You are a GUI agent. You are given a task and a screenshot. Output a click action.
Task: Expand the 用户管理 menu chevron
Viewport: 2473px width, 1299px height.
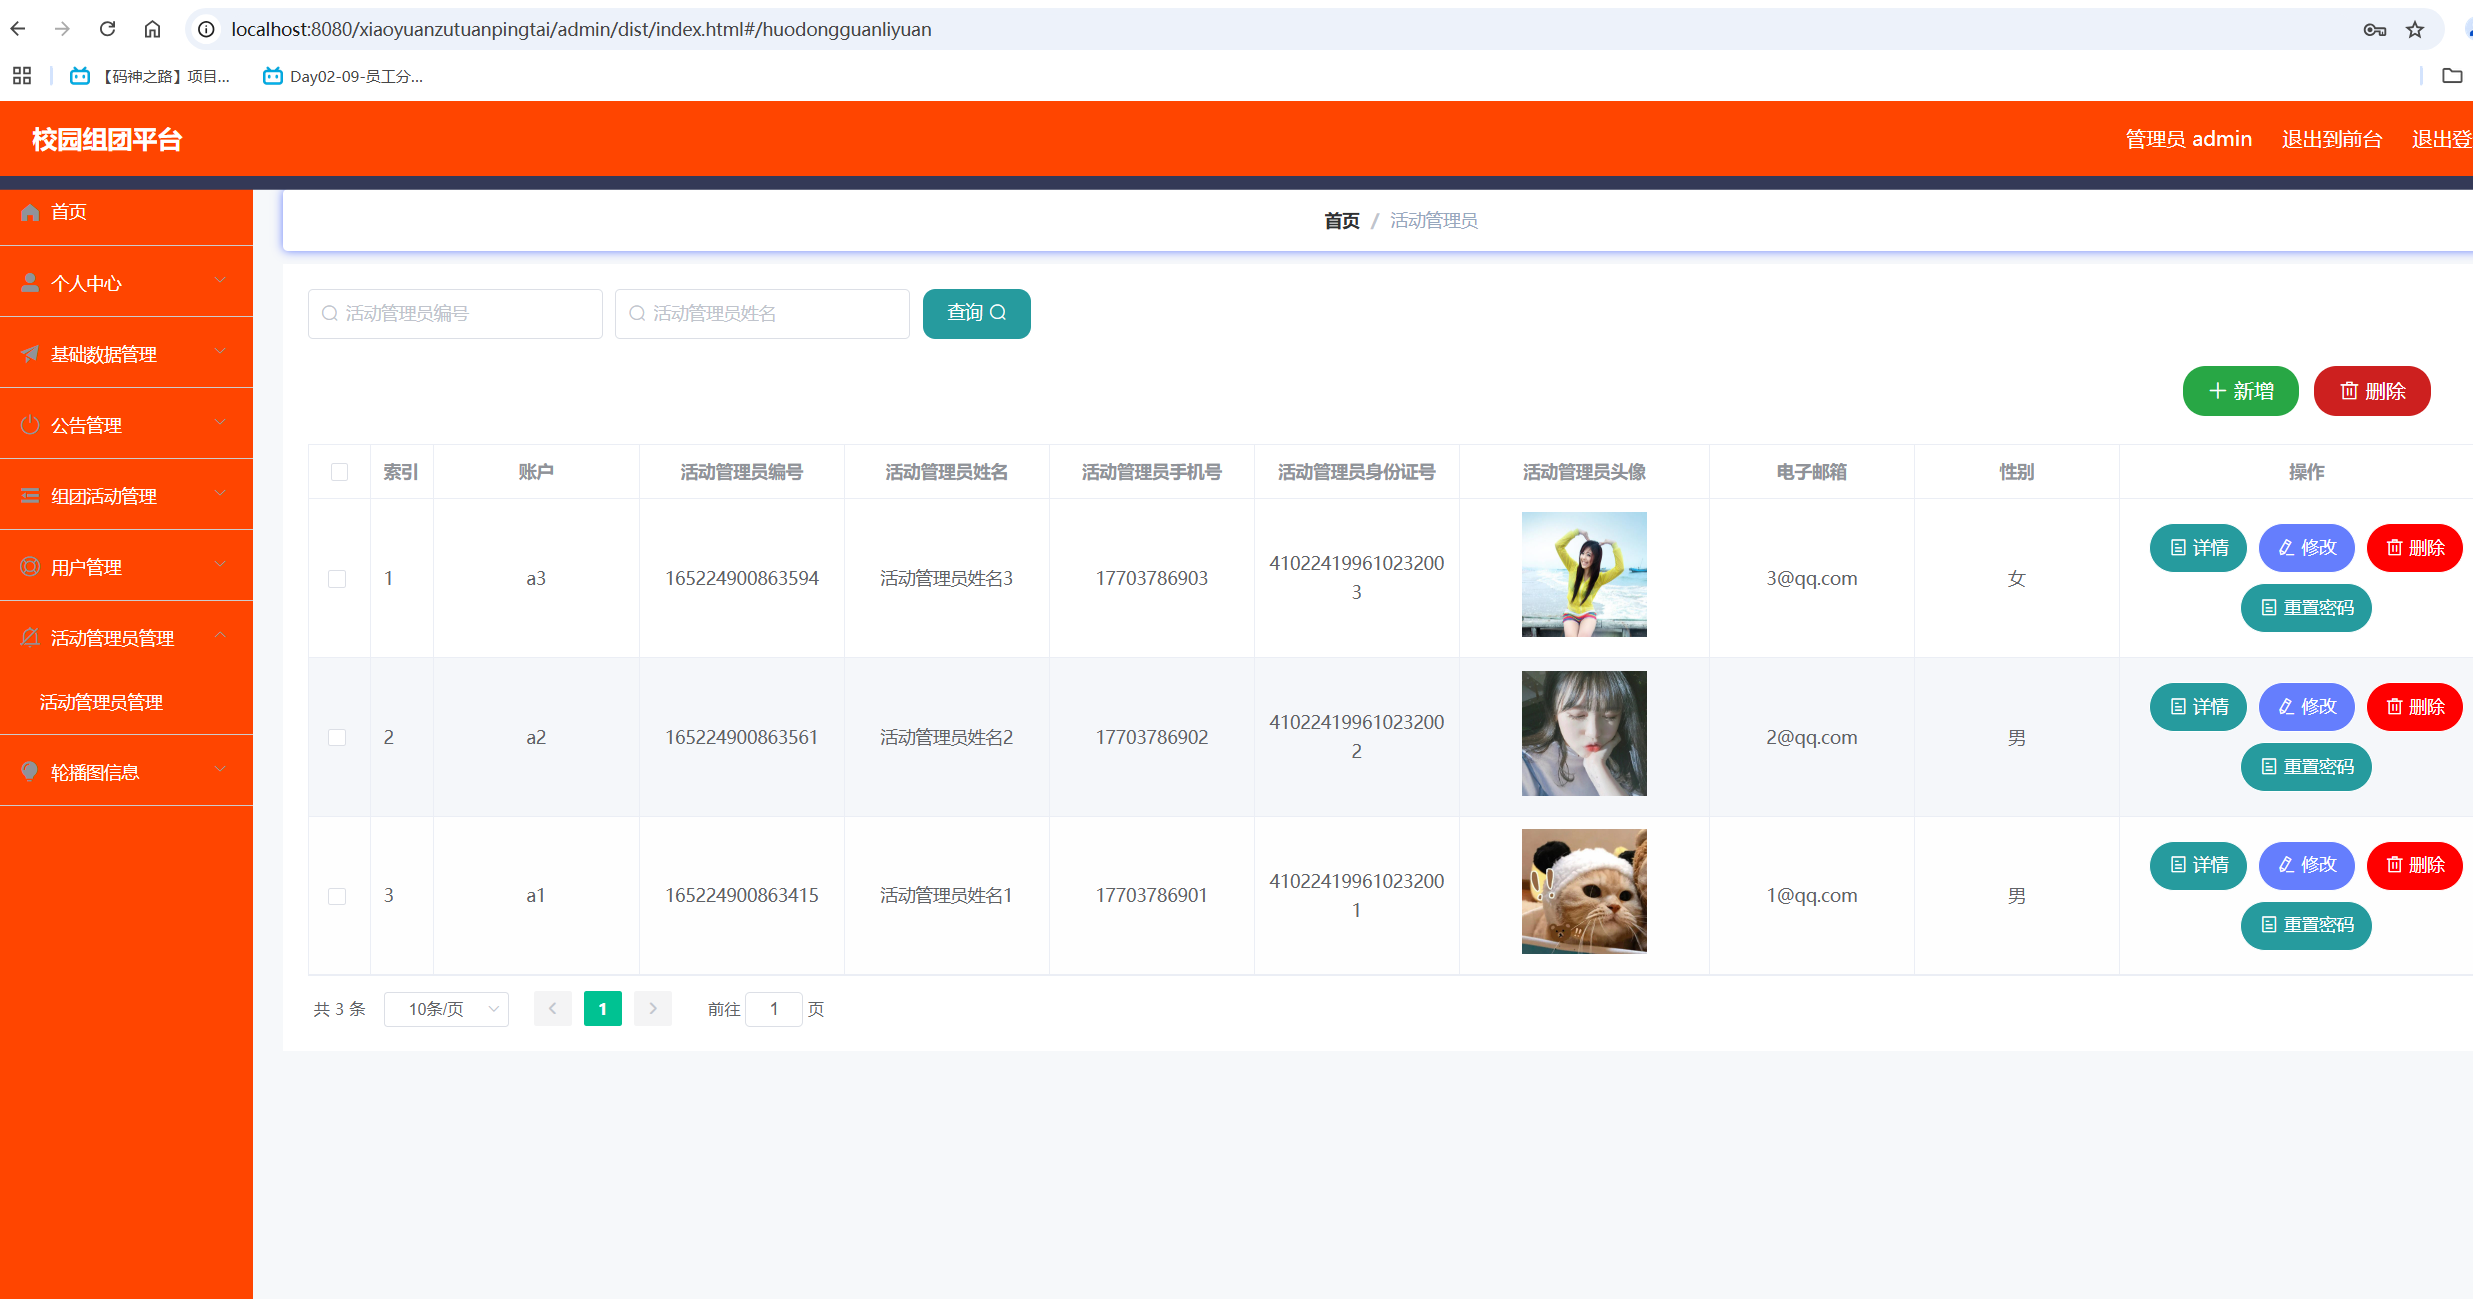point(220,565)
